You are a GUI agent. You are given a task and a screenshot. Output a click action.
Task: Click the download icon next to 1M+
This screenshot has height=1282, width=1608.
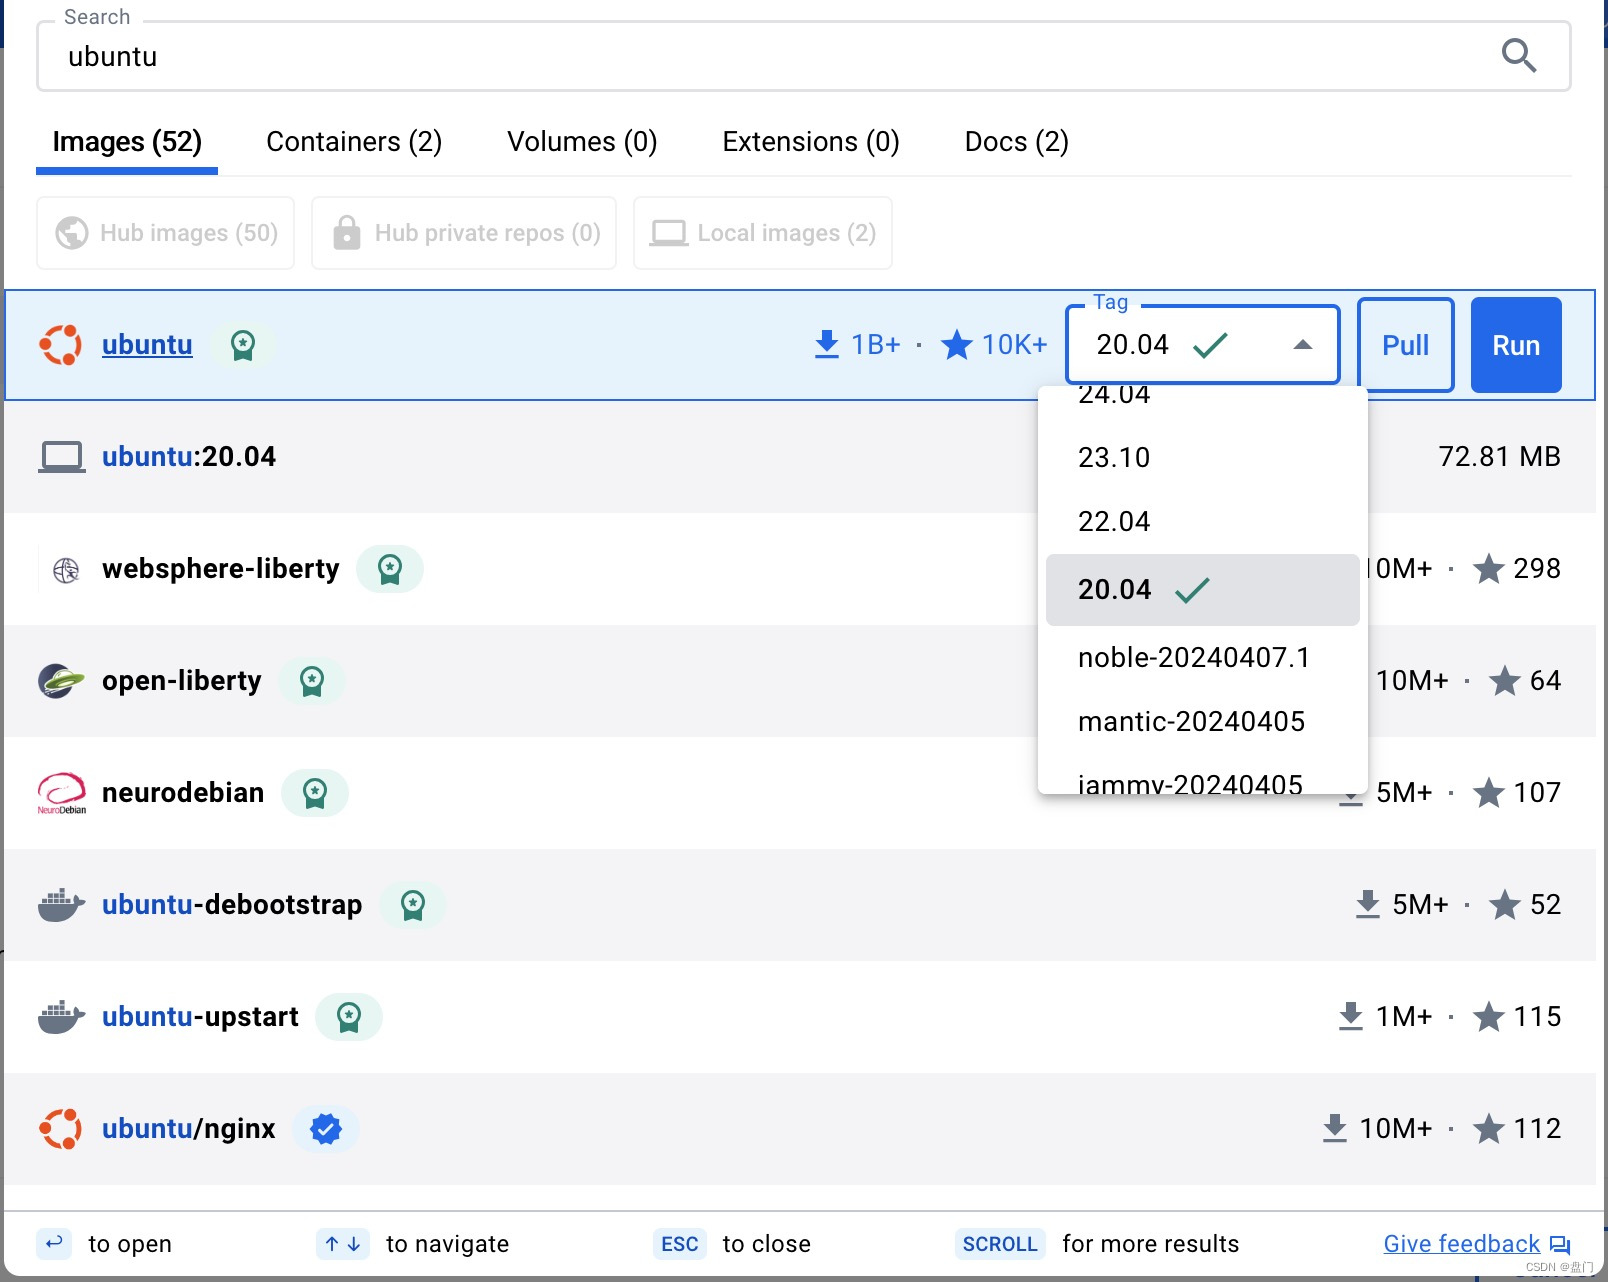coord(1351,1017)
